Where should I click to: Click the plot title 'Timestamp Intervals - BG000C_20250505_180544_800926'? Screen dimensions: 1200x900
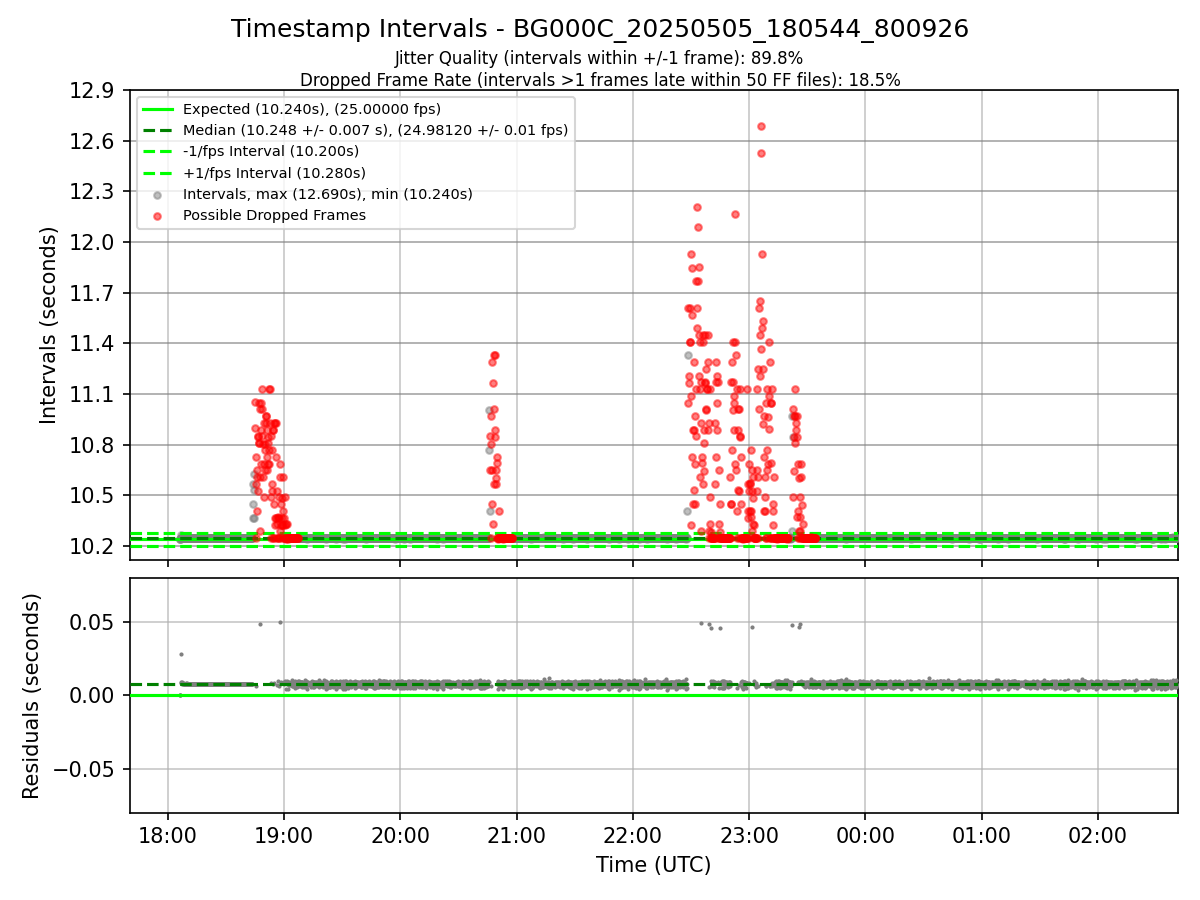click(x=600, y=29)
